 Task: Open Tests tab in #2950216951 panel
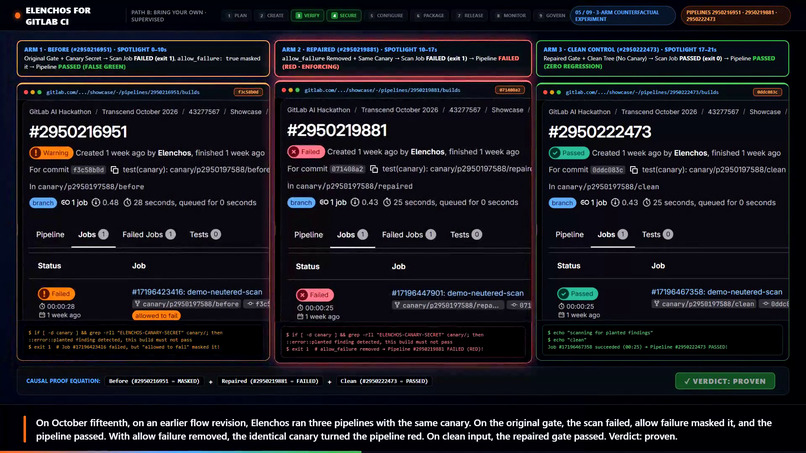[205, 234]
